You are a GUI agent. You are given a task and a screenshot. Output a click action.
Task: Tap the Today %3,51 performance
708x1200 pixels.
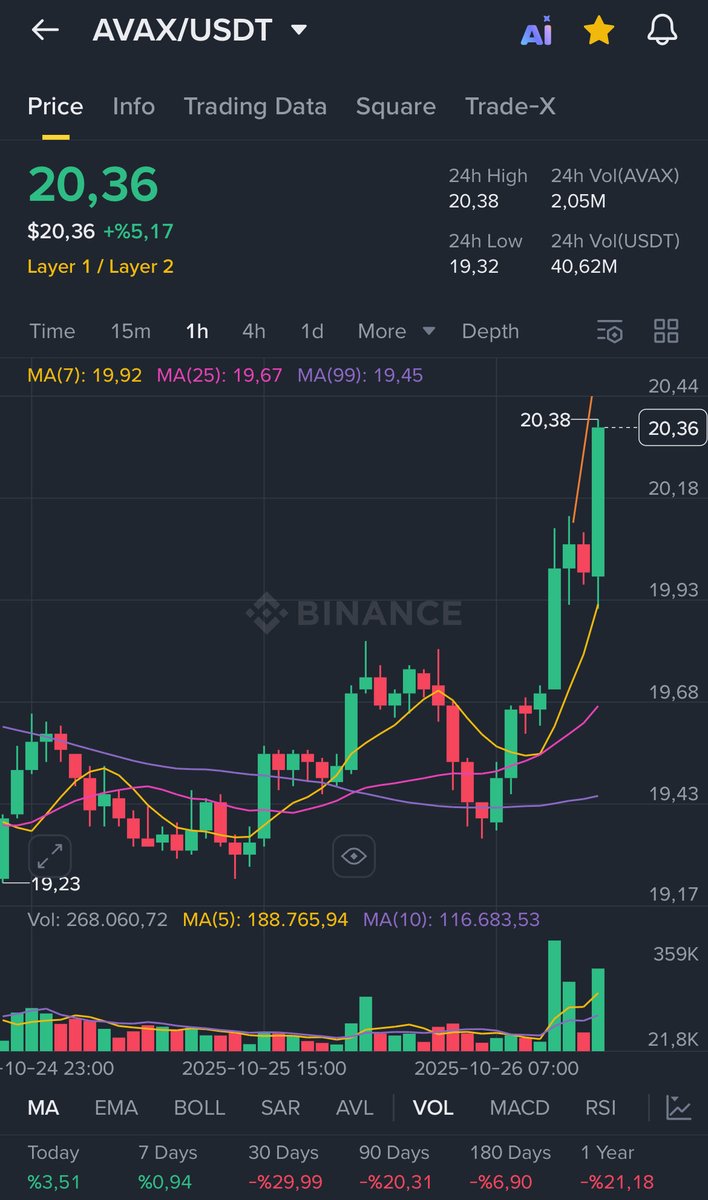click(53, 1168)
